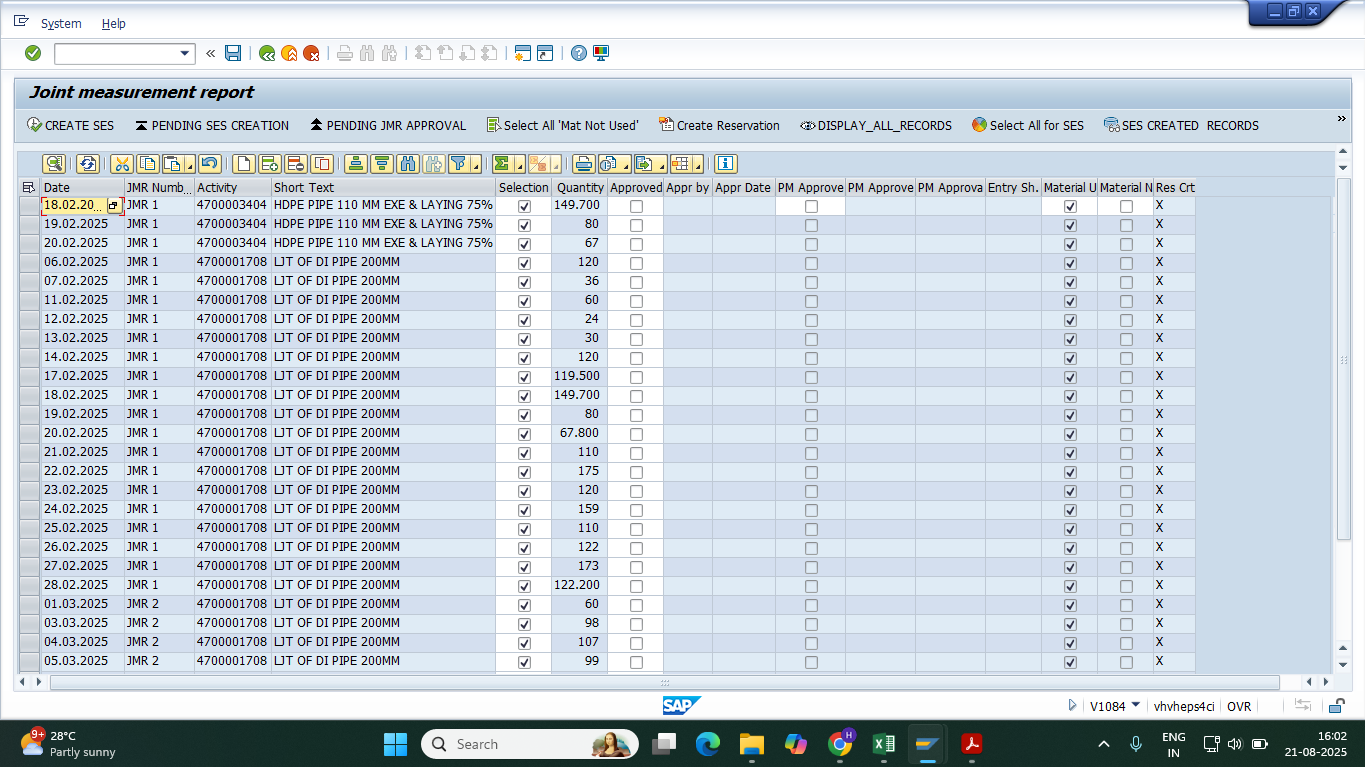The image size is (1365, 767).
Task: Click the Undo icon in grid toolbar
Action: pos(209,164)
